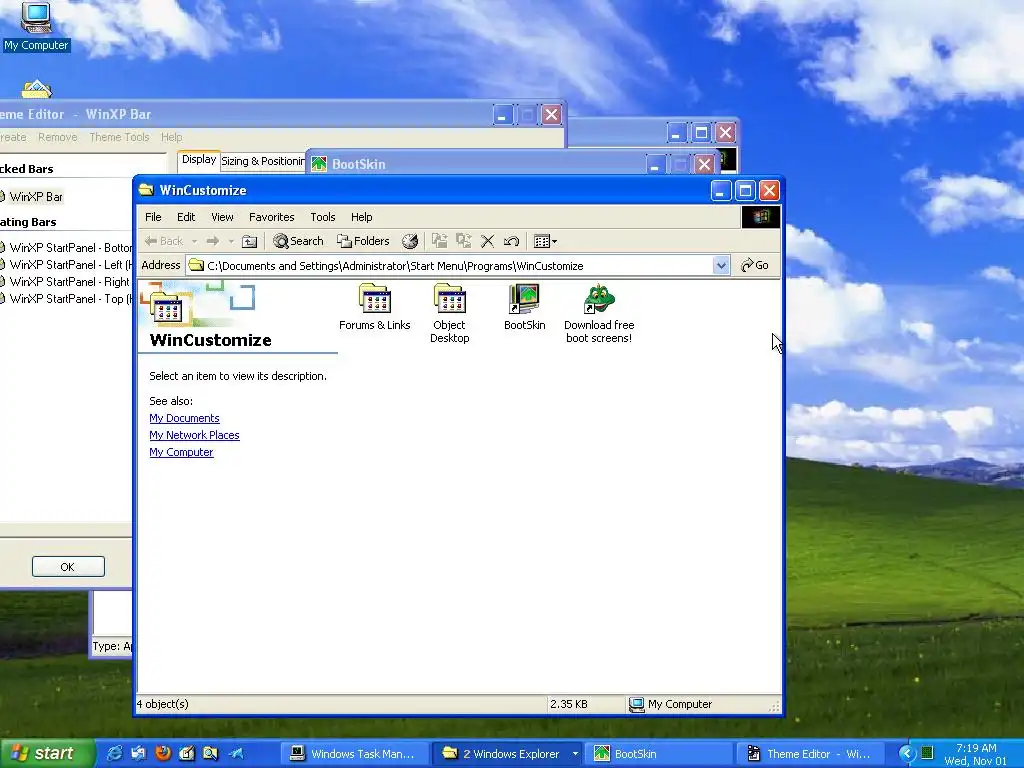Expand the Address bar dropdown
The height and width of the screenshot is (768, 1024).
coord(721,266)
